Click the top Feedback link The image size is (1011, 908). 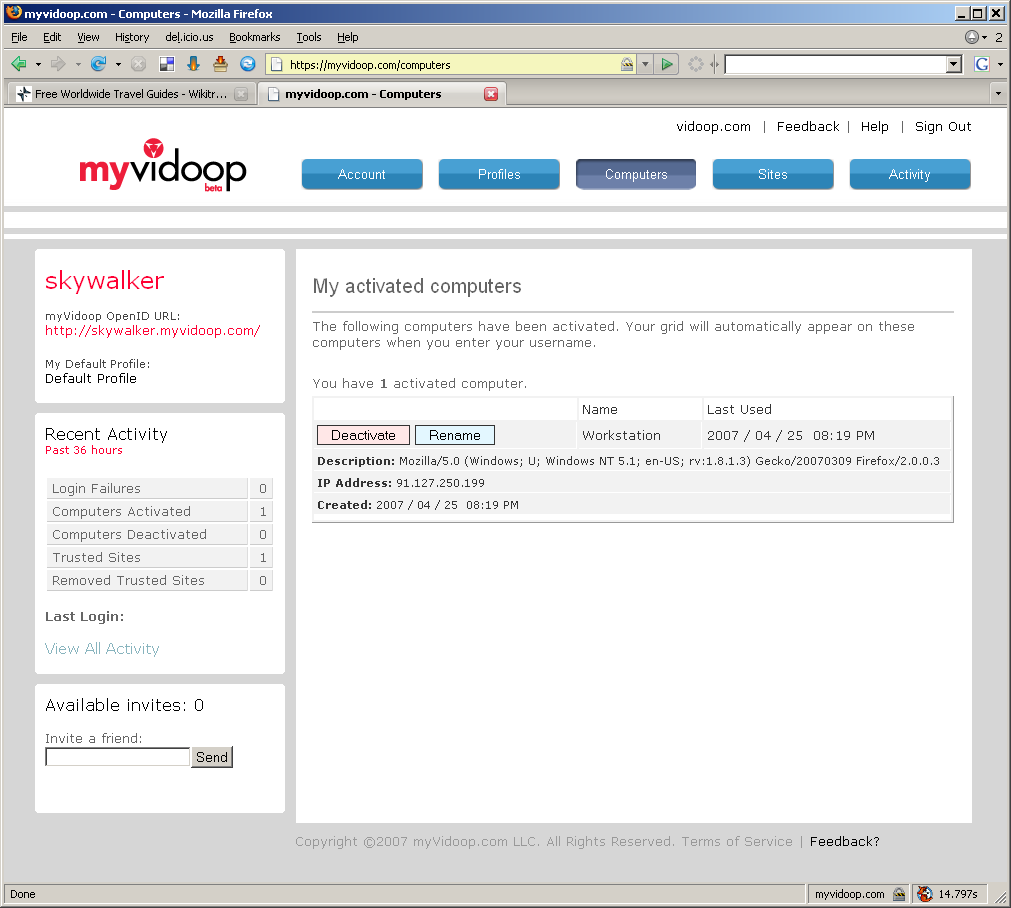point(808,126)
